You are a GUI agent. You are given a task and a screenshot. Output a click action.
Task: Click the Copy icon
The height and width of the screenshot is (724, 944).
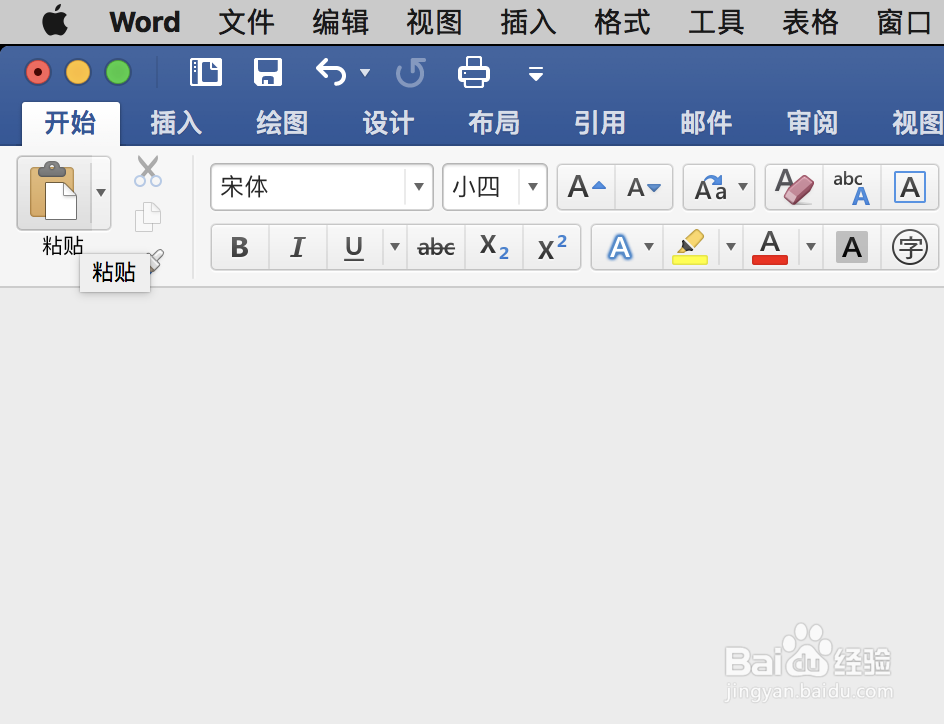point(148,217)
